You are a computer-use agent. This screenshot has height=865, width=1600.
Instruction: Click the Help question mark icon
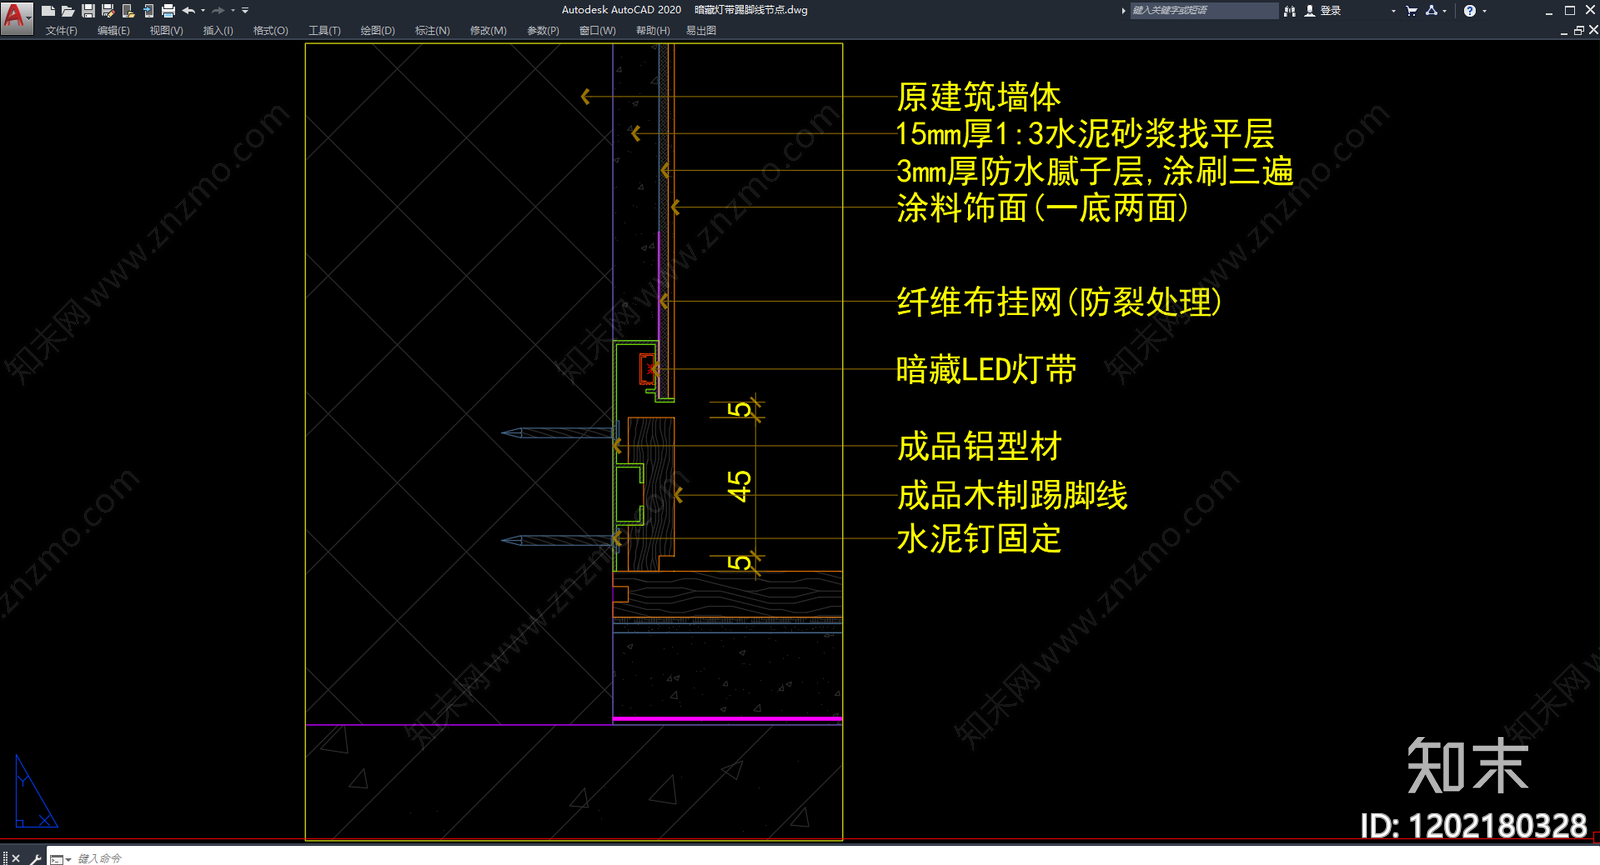[1469, 11]
